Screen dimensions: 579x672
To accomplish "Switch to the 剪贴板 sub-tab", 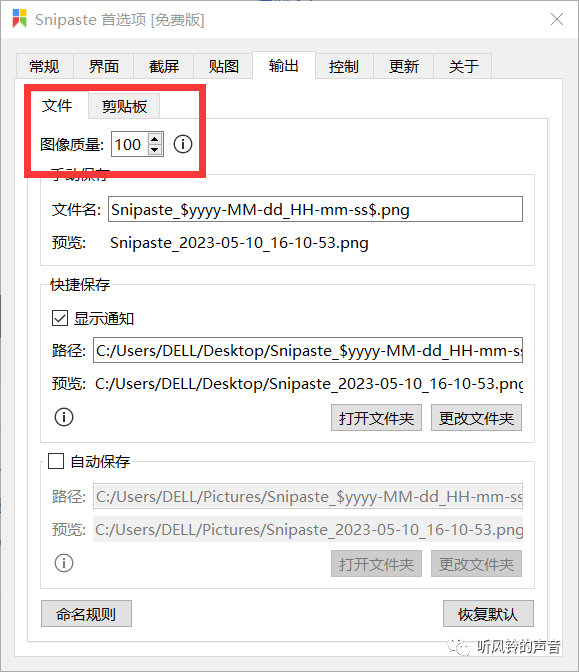I will pyautogui.click(x=124, y=106).
